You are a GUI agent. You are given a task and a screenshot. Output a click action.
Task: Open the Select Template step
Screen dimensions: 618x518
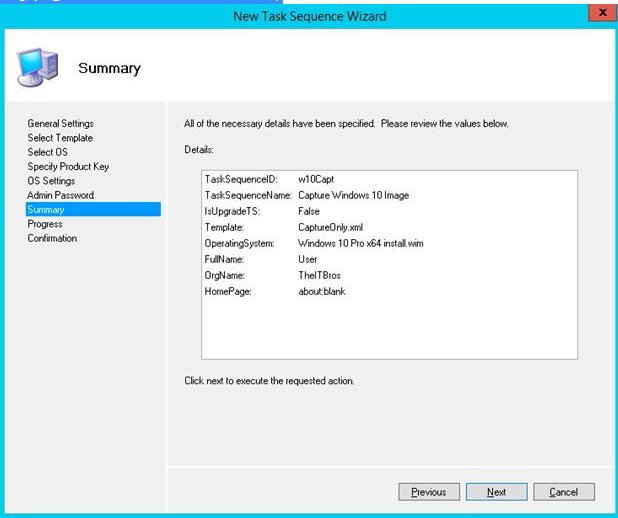click(60, 138)
